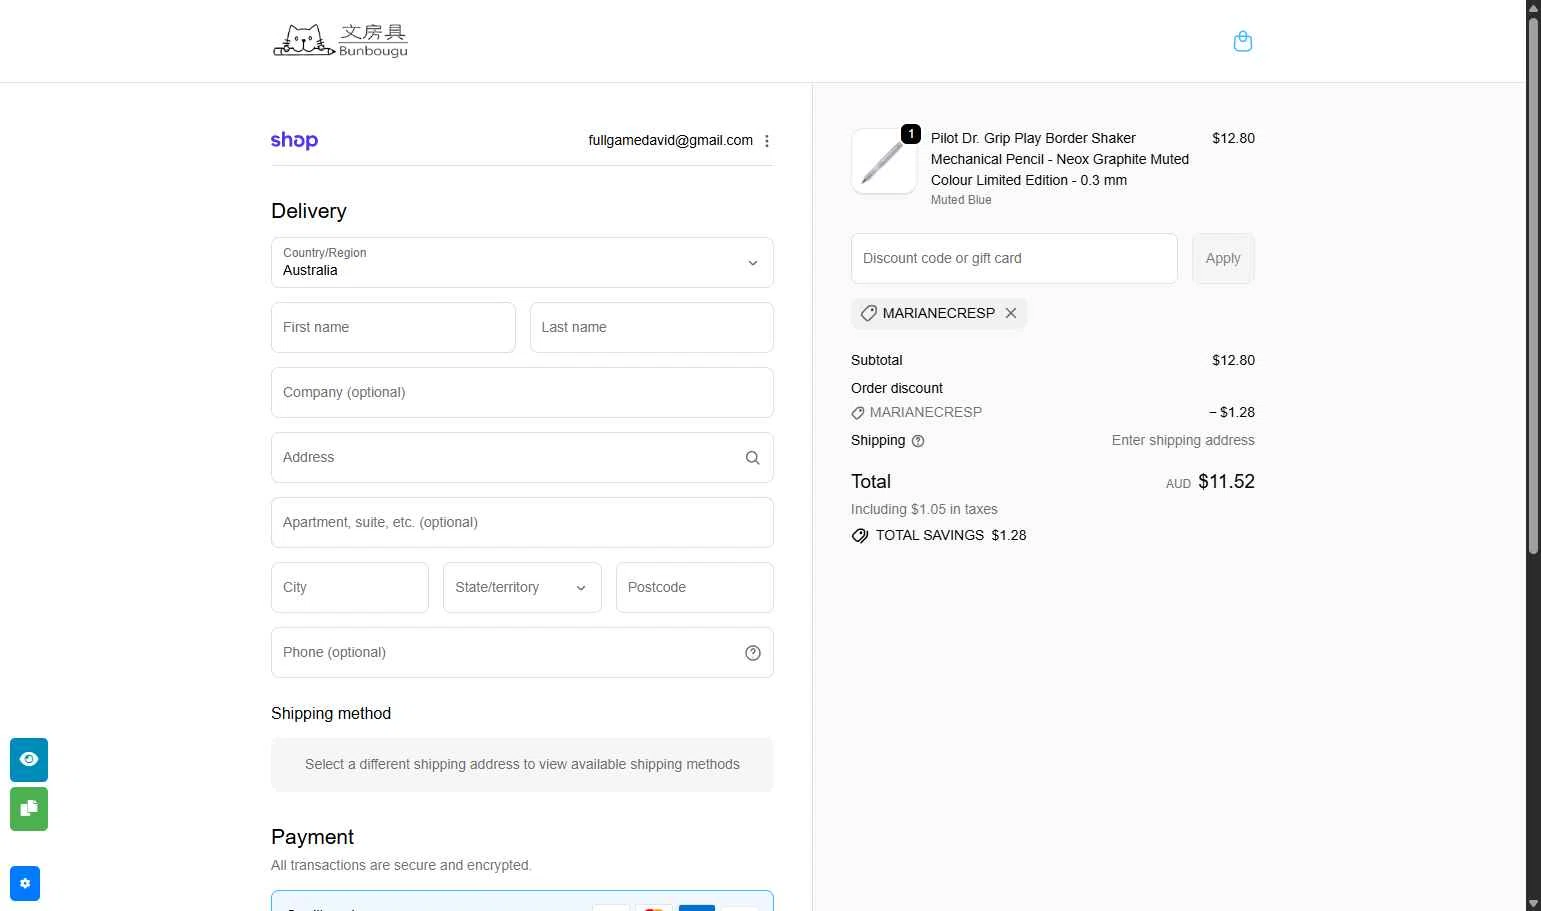1541x911 pixels.
Task: Click the item quantity badge 1
Action: click(x=911, y=134)
